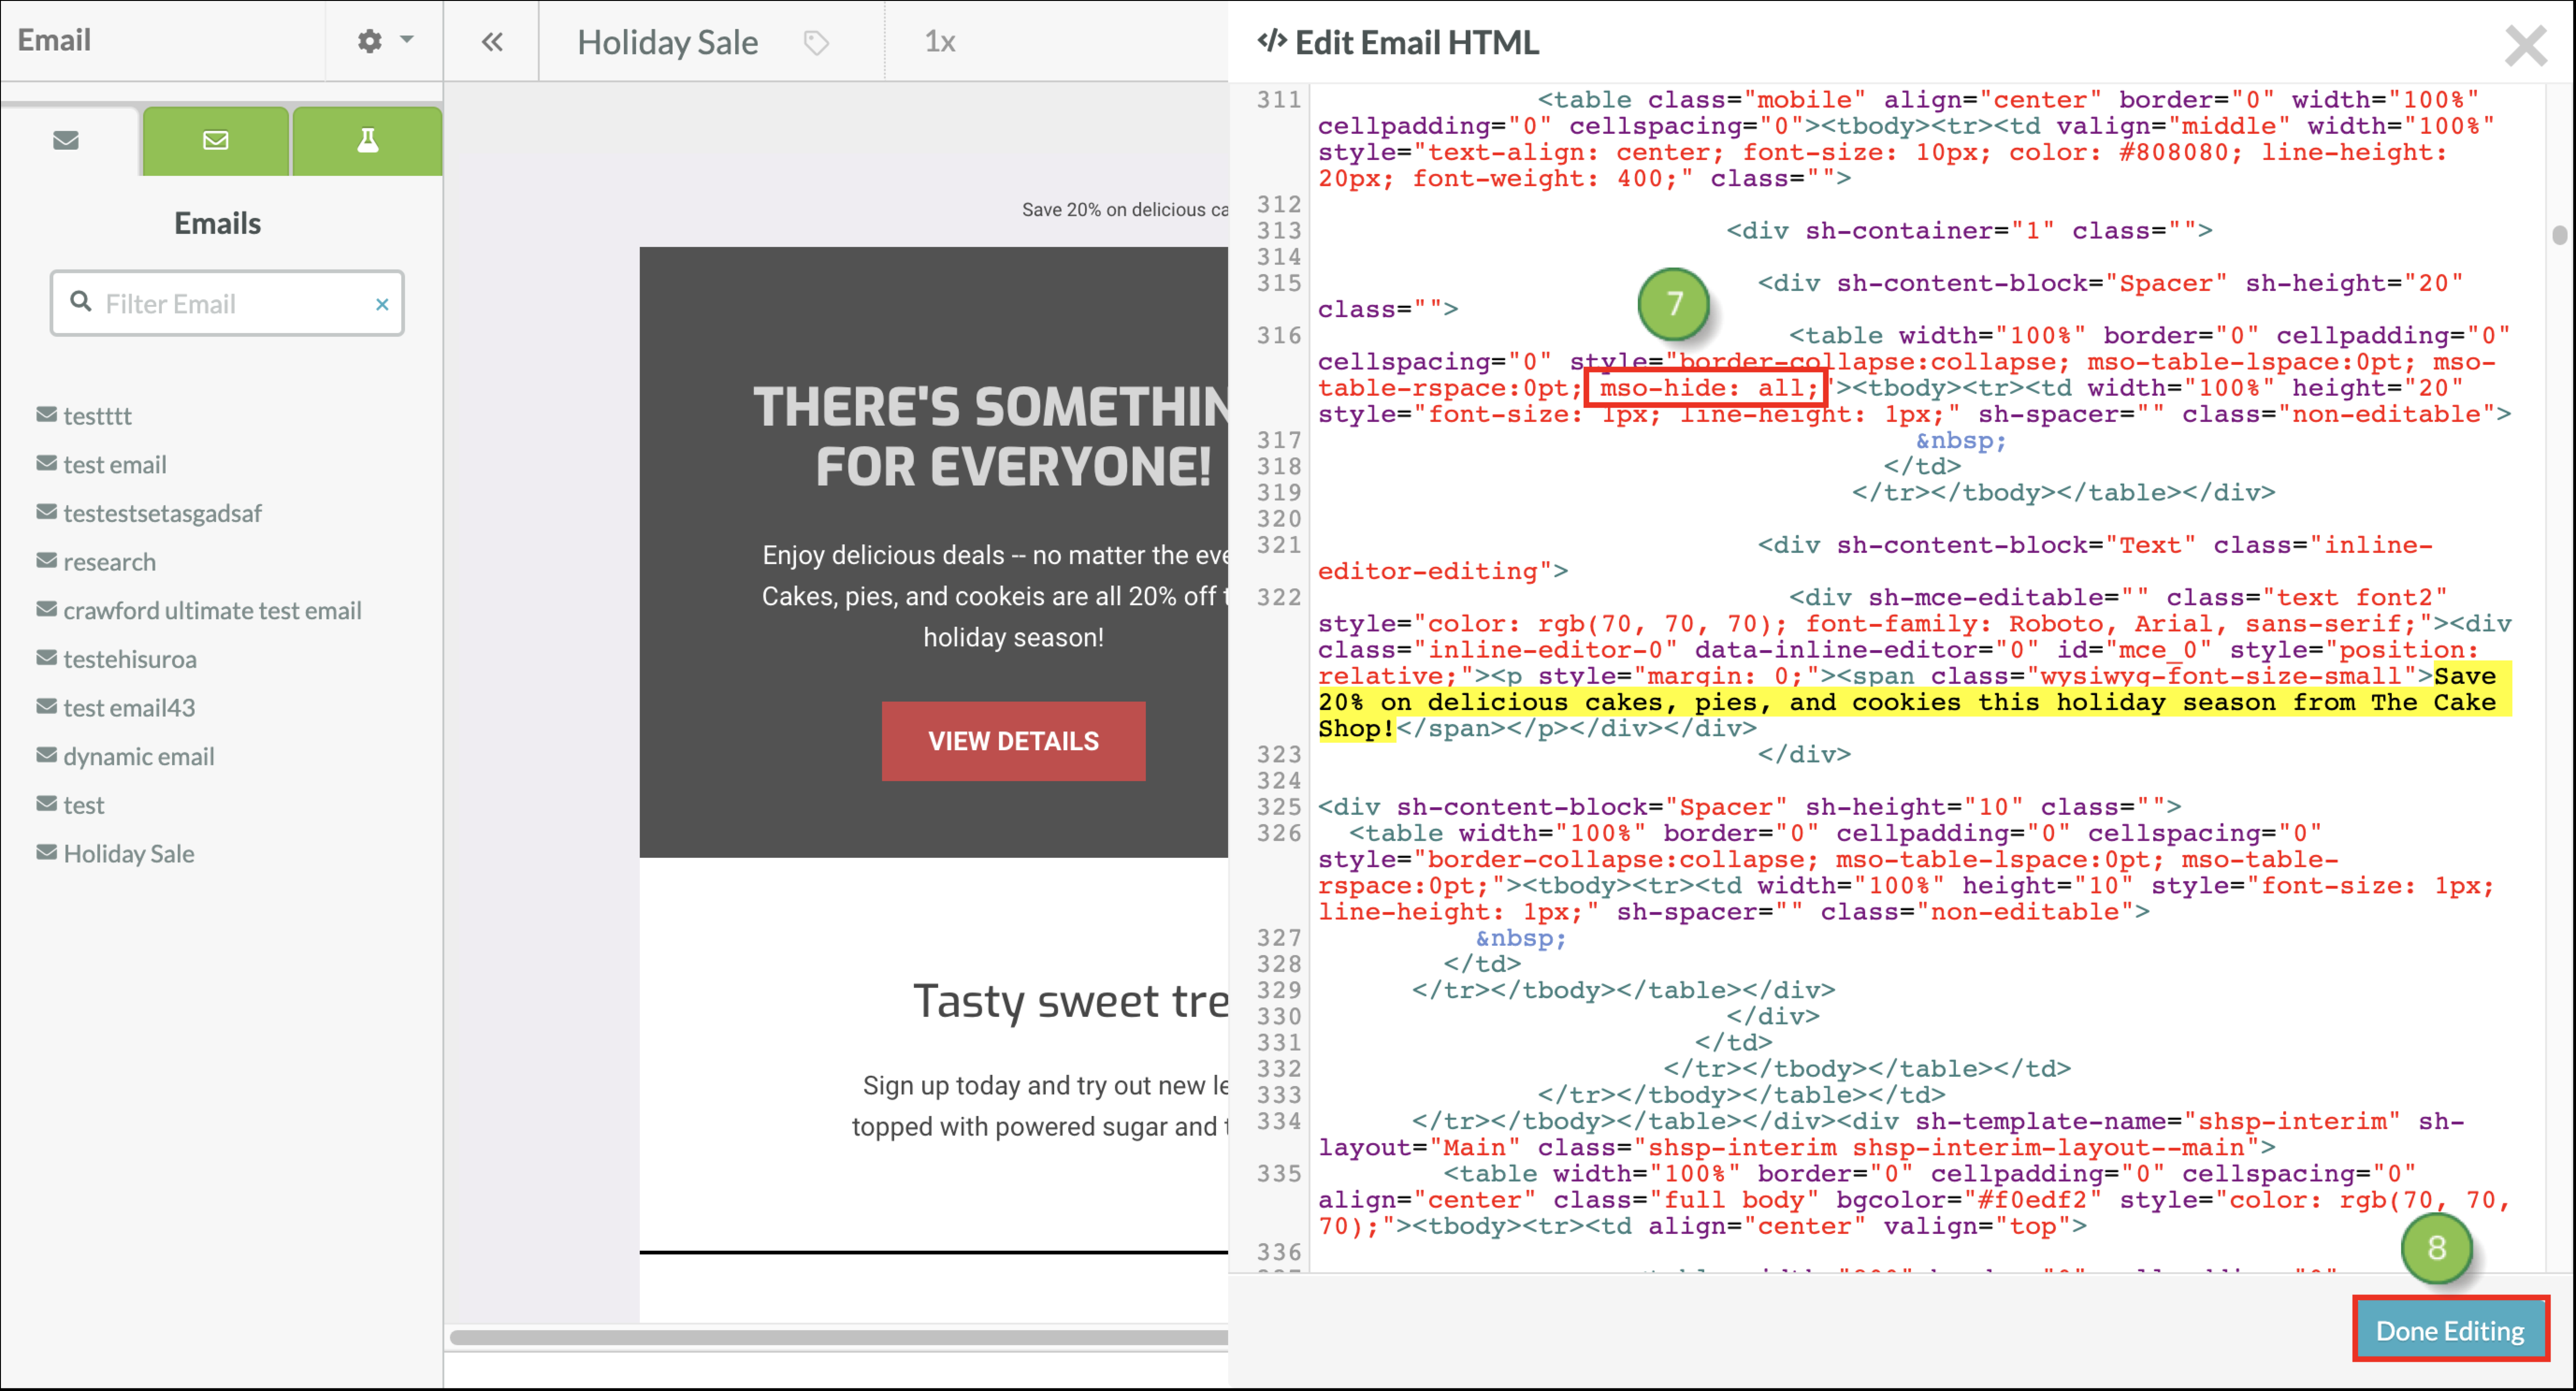Click line number 316 in the gutter

(x=1279, y=336)
